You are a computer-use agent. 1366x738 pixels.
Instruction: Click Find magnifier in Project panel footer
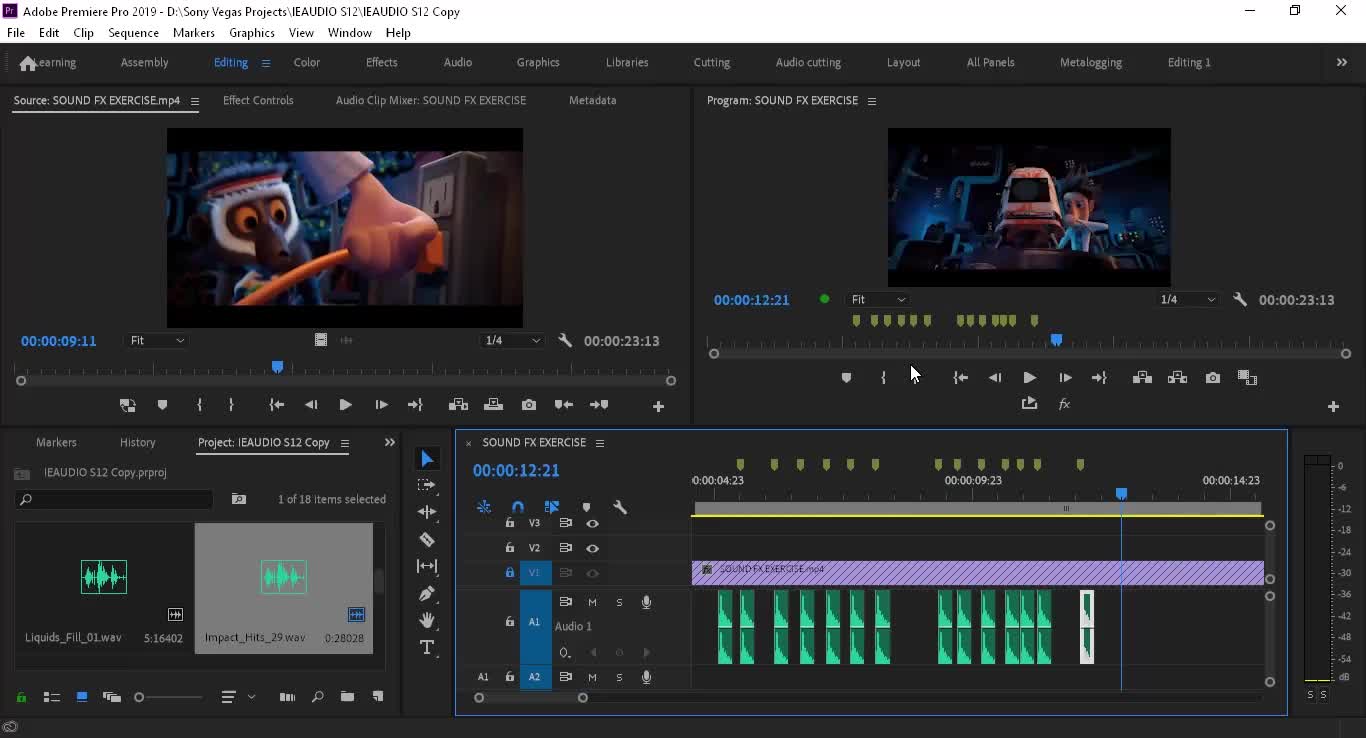(x=317, y=697)
